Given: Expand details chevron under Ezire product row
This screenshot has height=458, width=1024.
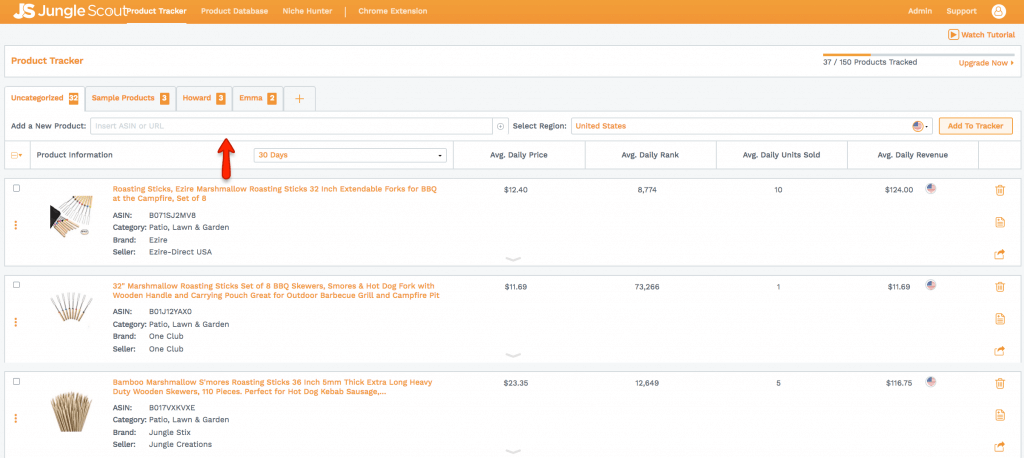Looking at the screenshot, I should coord(513,259).
